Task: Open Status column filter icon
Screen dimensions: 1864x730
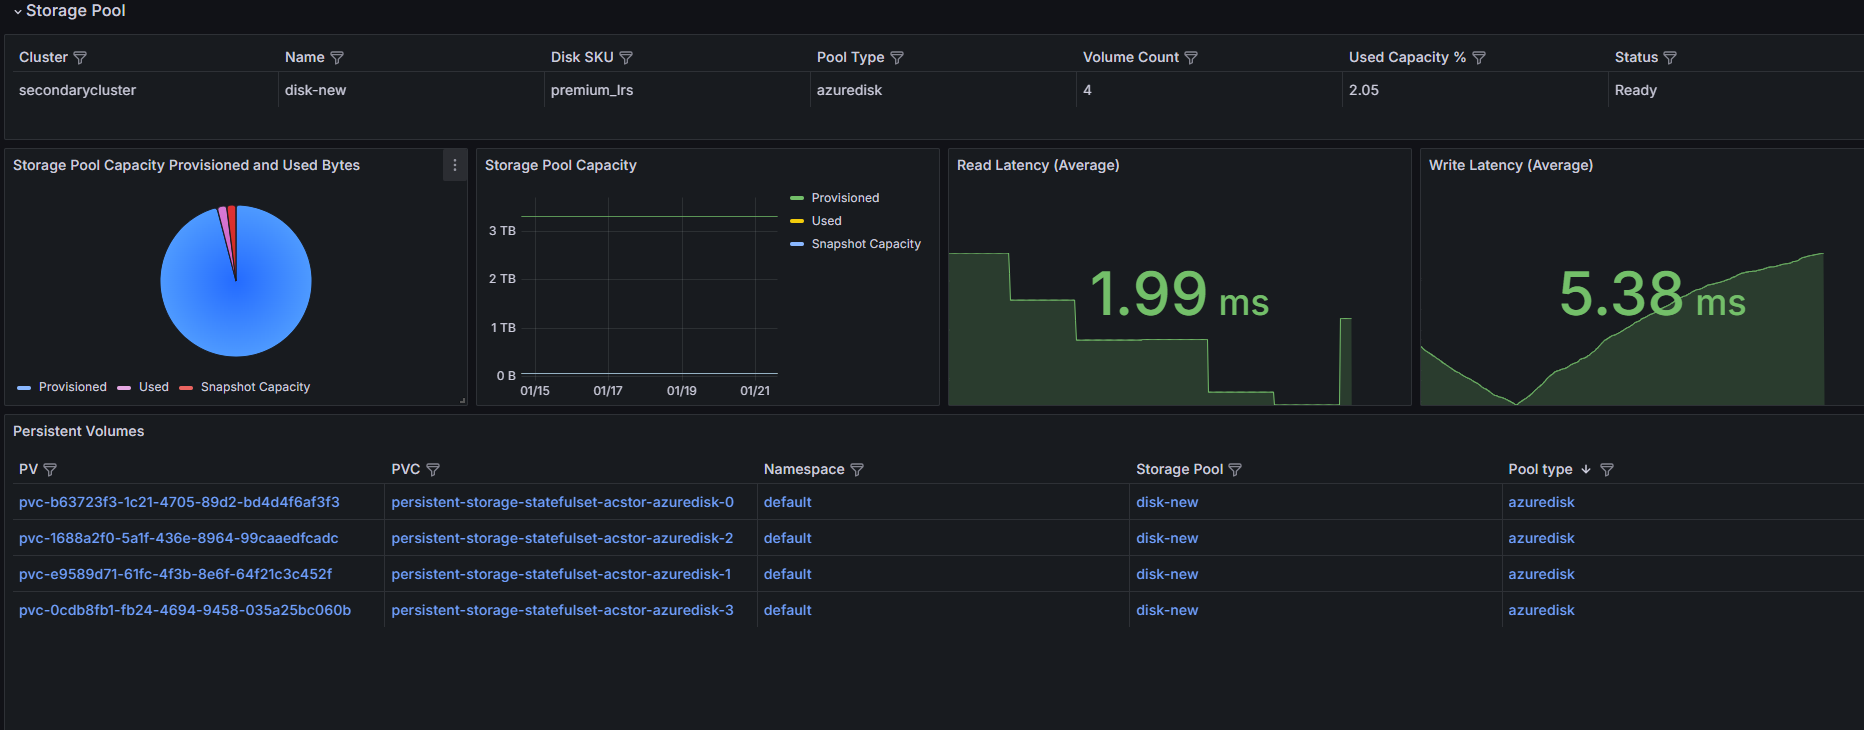Action: (1670, 58)
